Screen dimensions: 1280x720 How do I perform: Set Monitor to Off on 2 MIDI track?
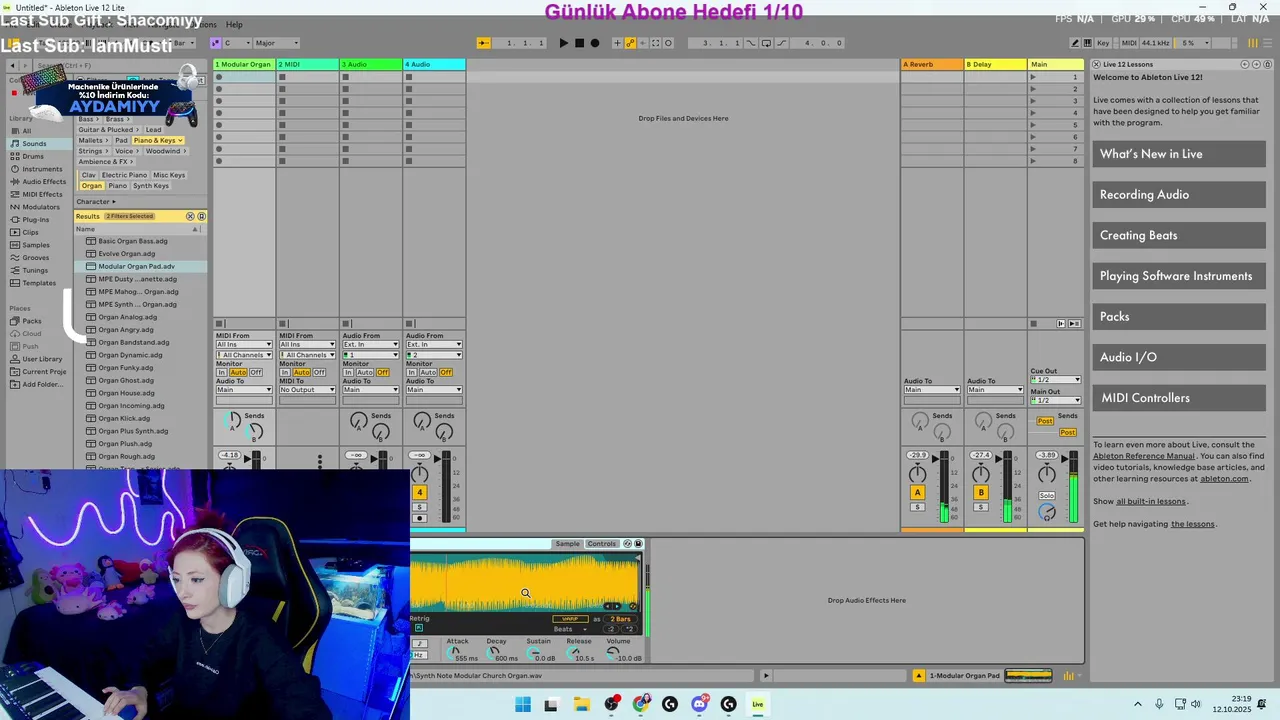click(319, 372)
